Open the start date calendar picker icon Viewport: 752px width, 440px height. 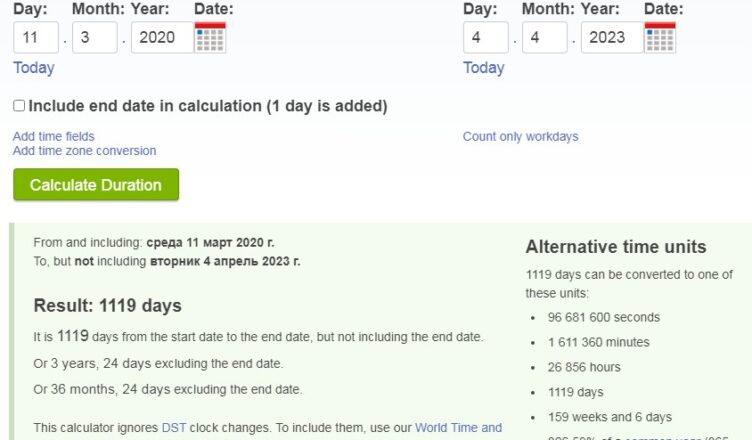click(x=210, y=37)
